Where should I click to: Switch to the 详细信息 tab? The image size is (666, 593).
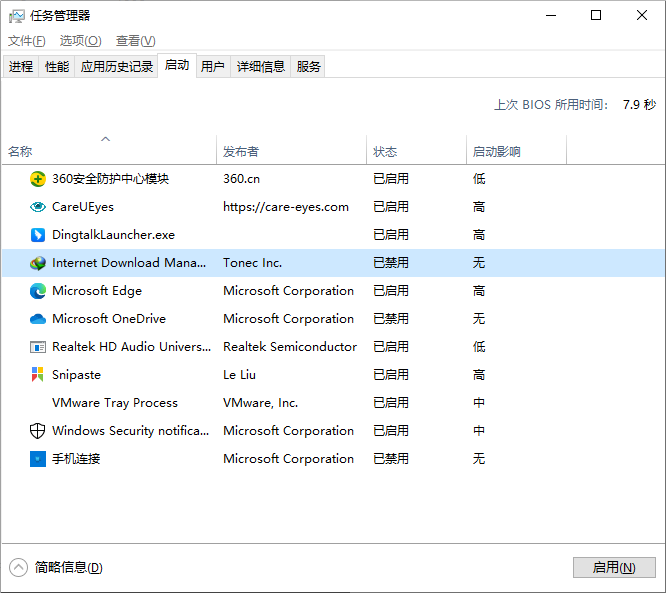point(260,67)
